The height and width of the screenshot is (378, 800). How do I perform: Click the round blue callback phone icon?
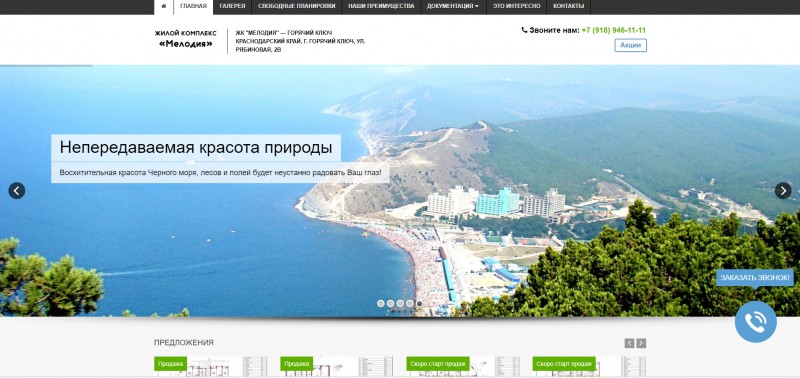pyautogui.click(x=756, y=322)
